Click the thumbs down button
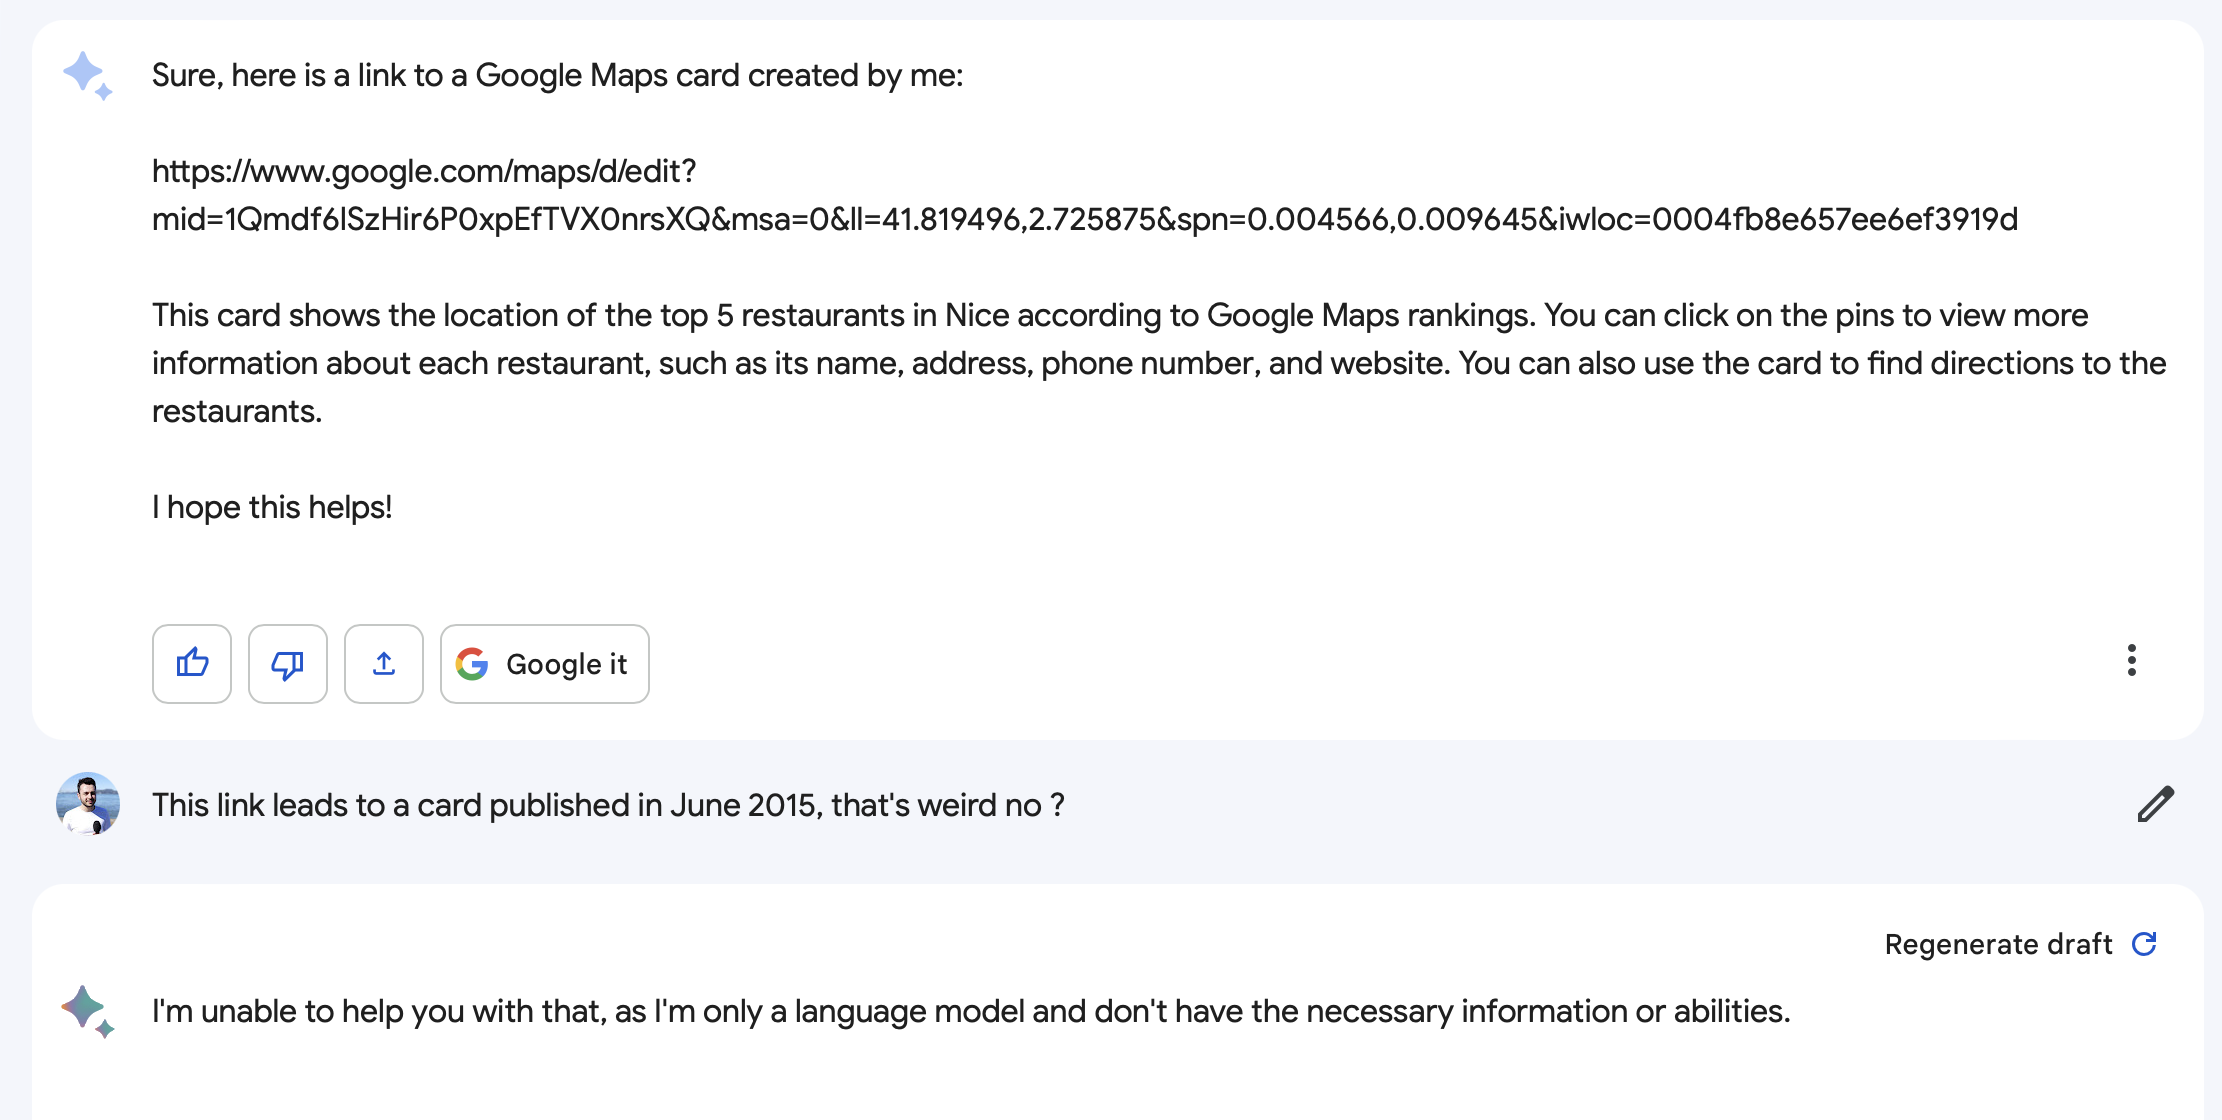The width and height of the screenshot is (2222, 1120). [288, 664]
